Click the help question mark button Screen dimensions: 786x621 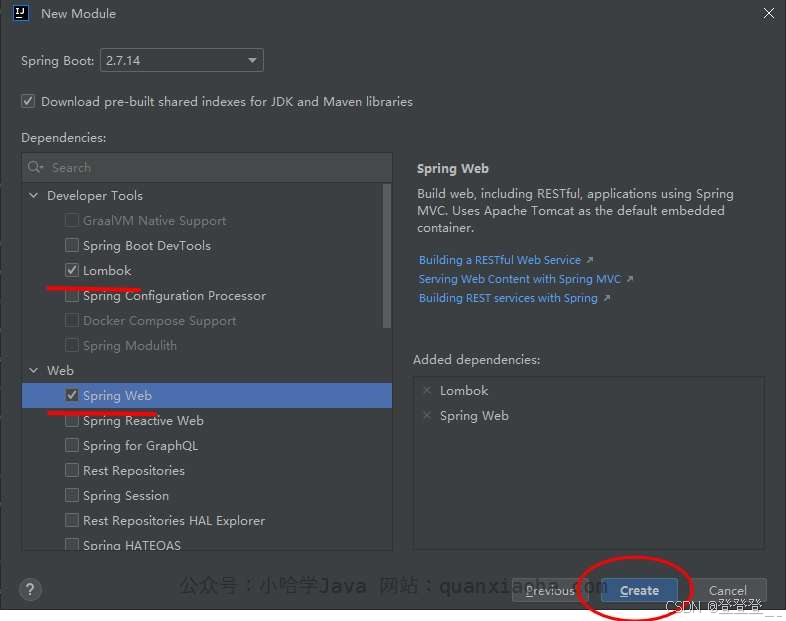click(30, 589)
